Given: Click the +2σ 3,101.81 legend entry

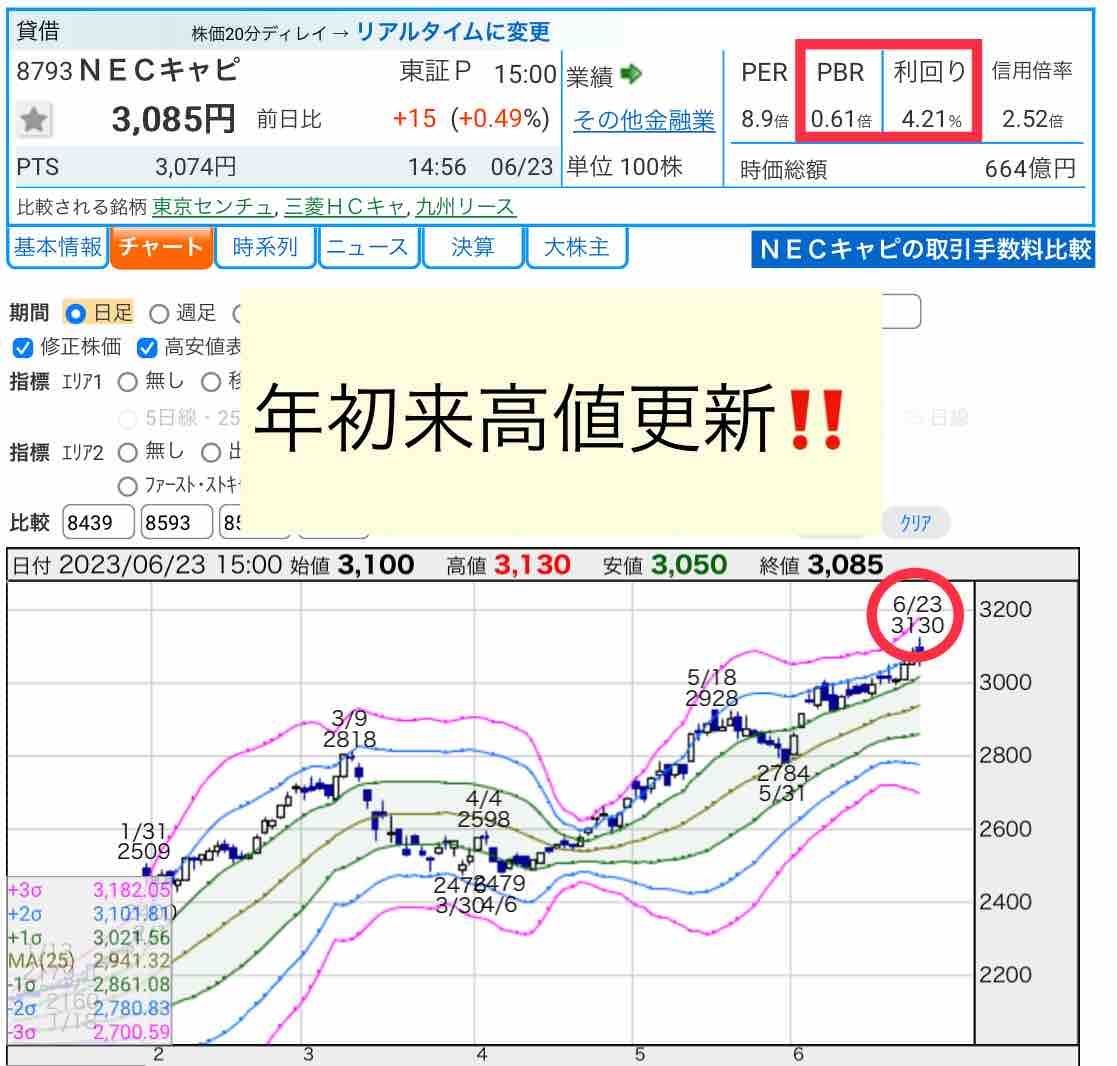Looking at the screenshot, I should 89,913.
